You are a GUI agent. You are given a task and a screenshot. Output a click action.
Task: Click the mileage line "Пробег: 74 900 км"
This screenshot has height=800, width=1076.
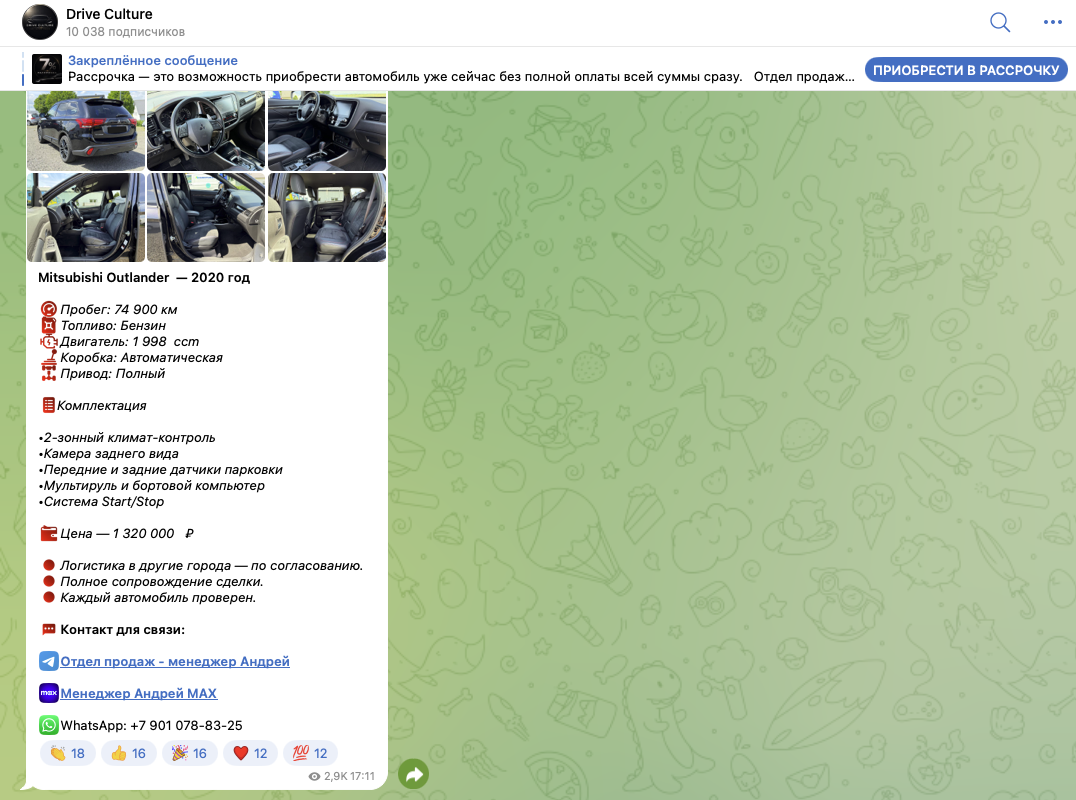pos(119,309)
